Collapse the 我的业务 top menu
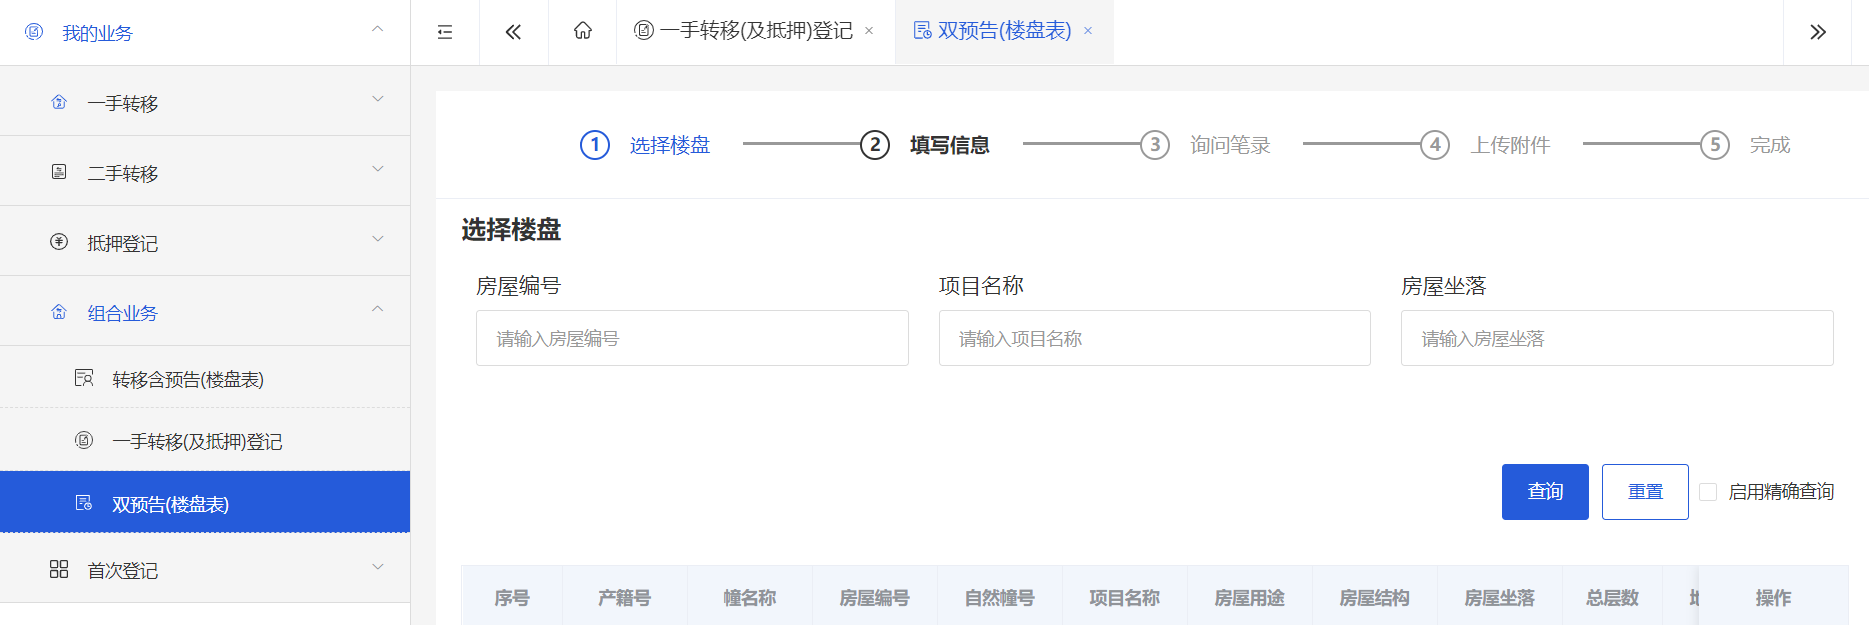The width and height of the screenshot is (1869, 625). [378, 29]
